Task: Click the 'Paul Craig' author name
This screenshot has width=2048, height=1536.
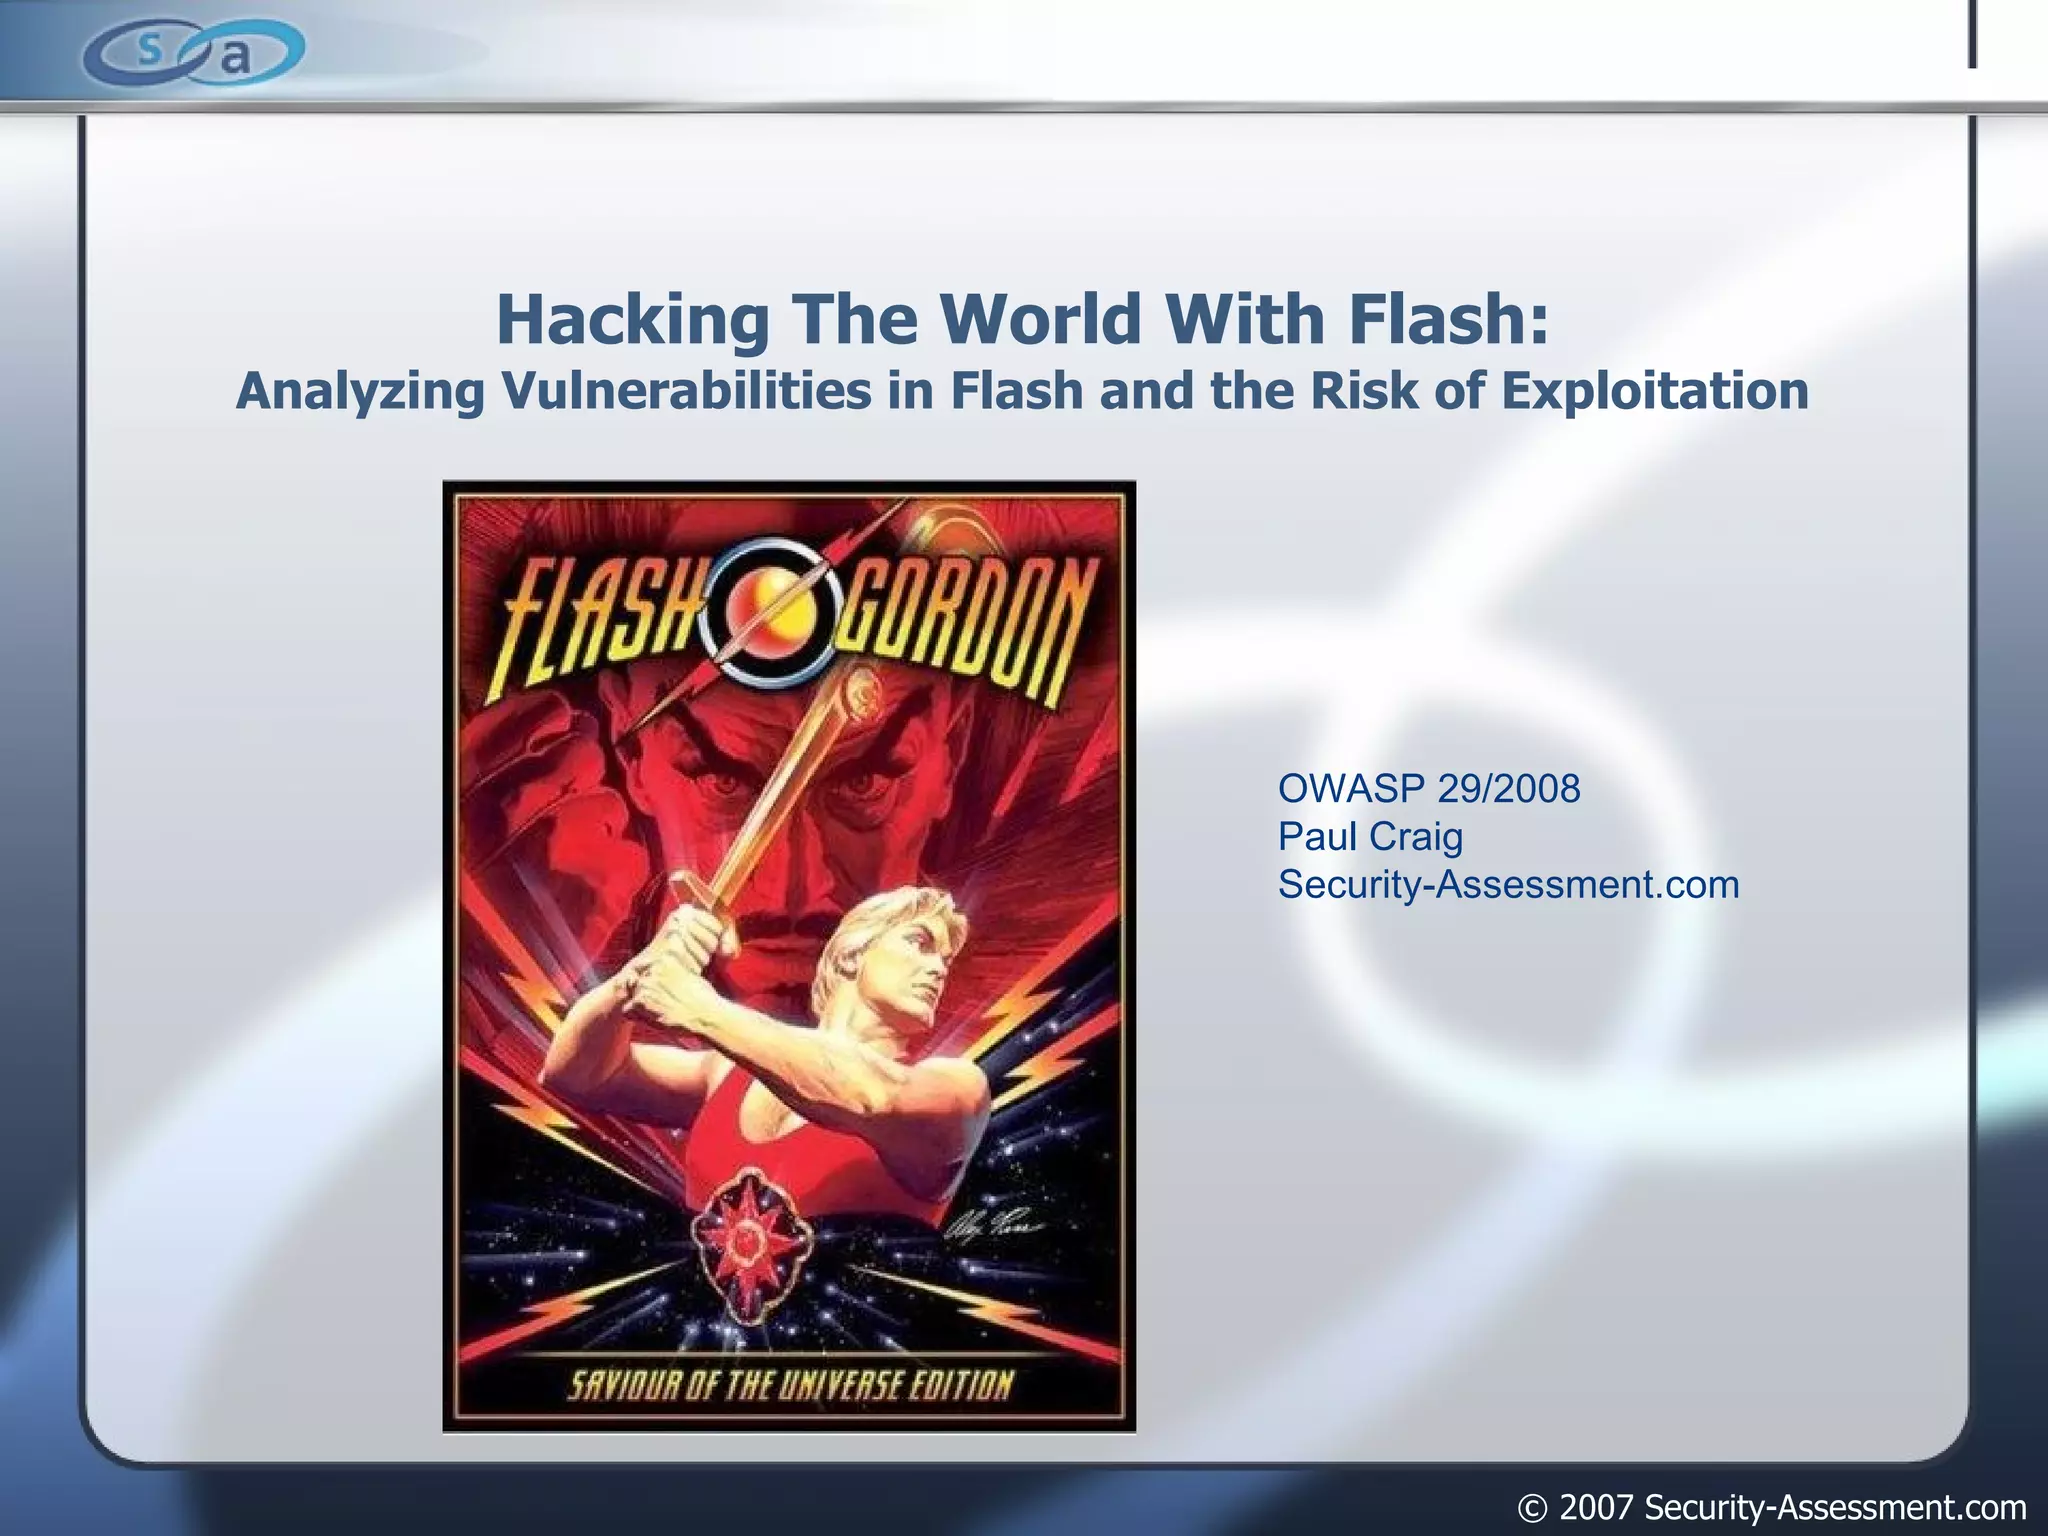Action: pyautogui.click(x=1369, y=837)
